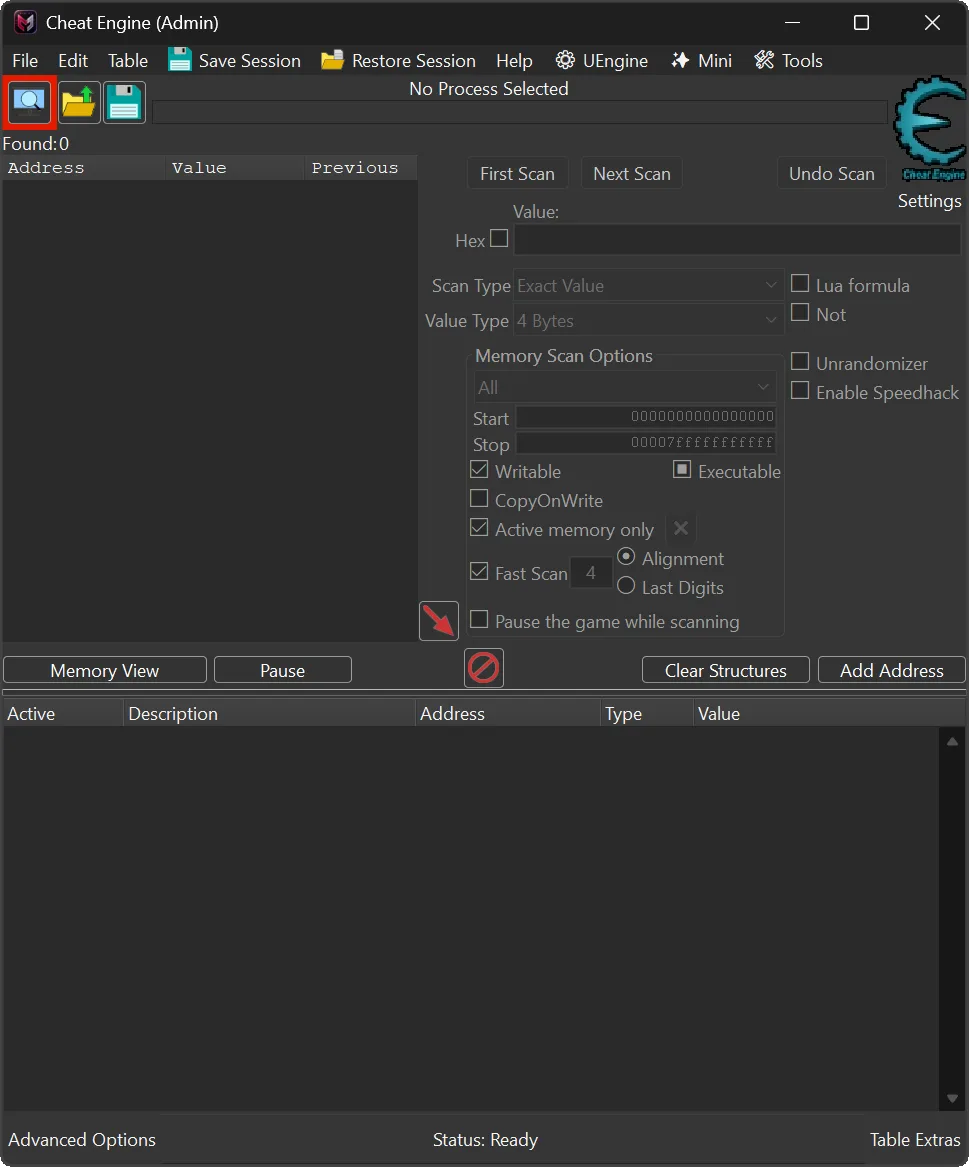Open the Scan Type dropdown
Viewport: 969px width, 1167px height.
pyautogui.click(x=648, y=286)
